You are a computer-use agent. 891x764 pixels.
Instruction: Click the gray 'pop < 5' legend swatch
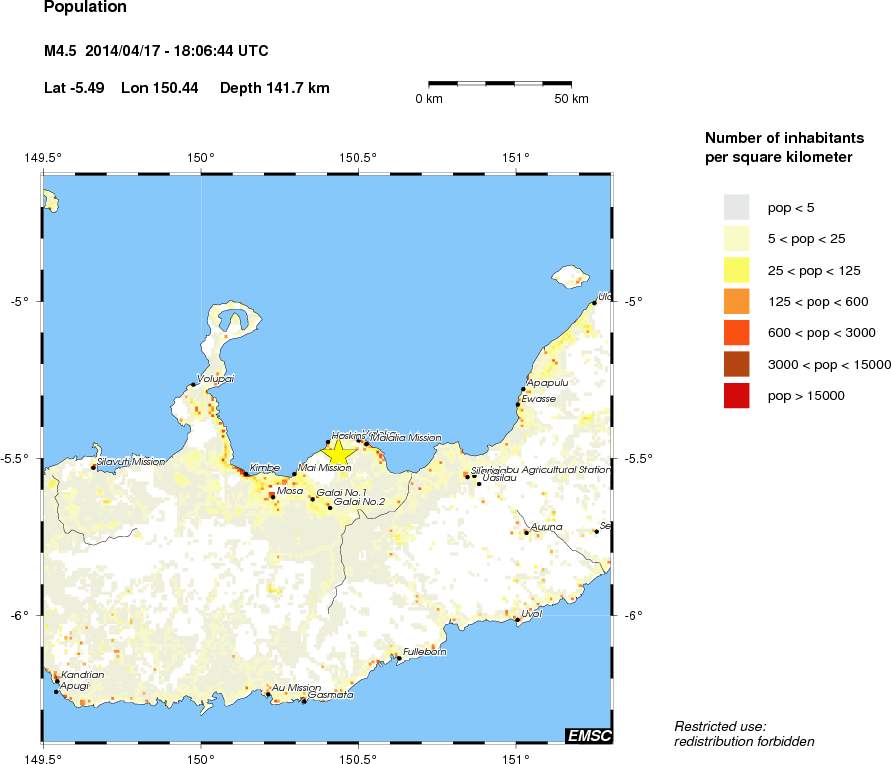coord(736,207)
